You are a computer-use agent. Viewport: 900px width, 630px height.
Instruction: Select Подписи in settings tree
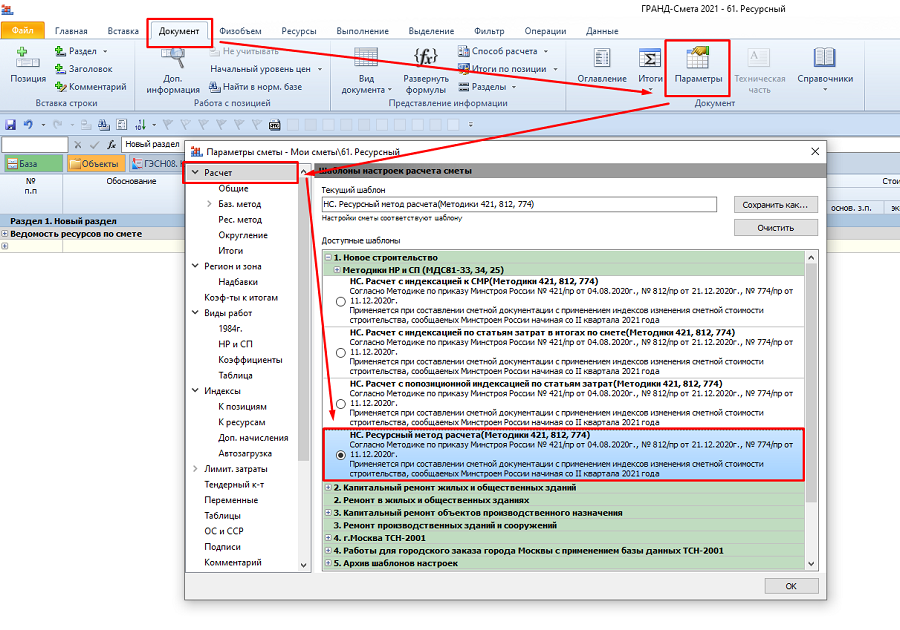222,547
